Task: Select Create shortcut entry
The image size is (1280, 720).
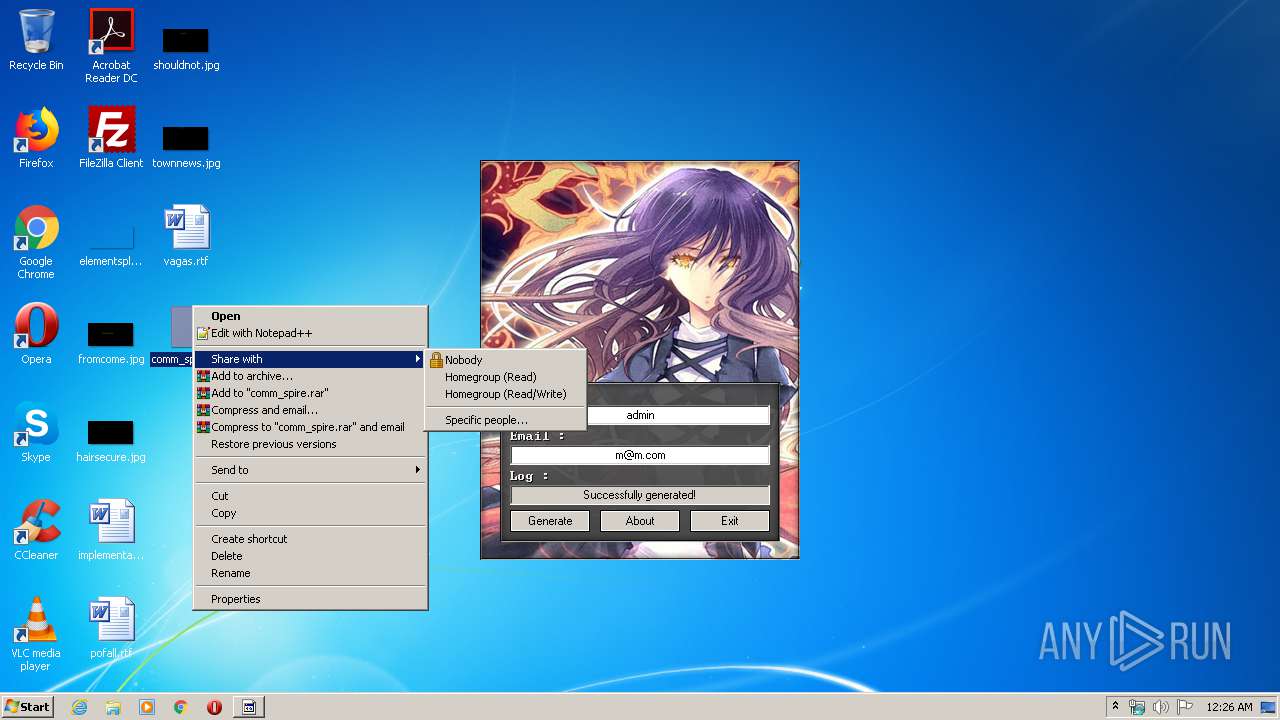Action: [310, 539]
